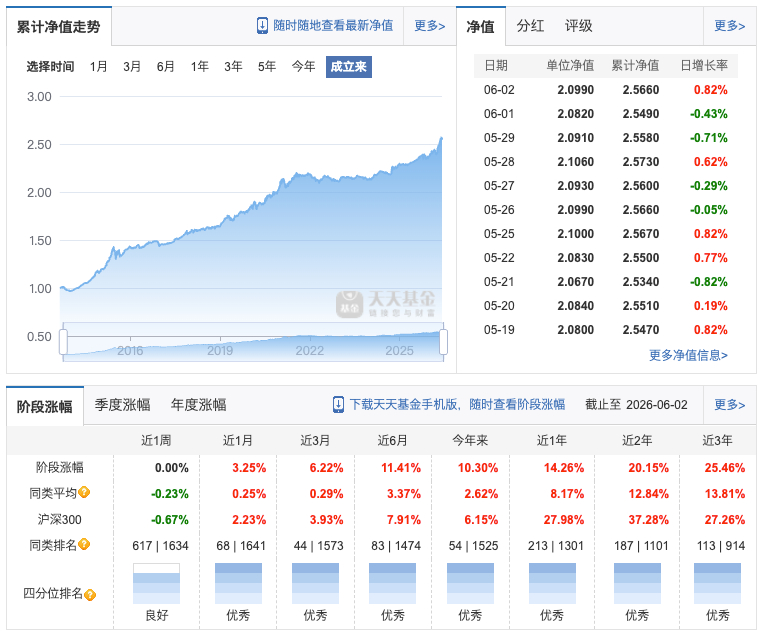Screen dimensions: 762x633
Task: Click 更多> link in the chart panel header
Action: (x=430, y=26)
